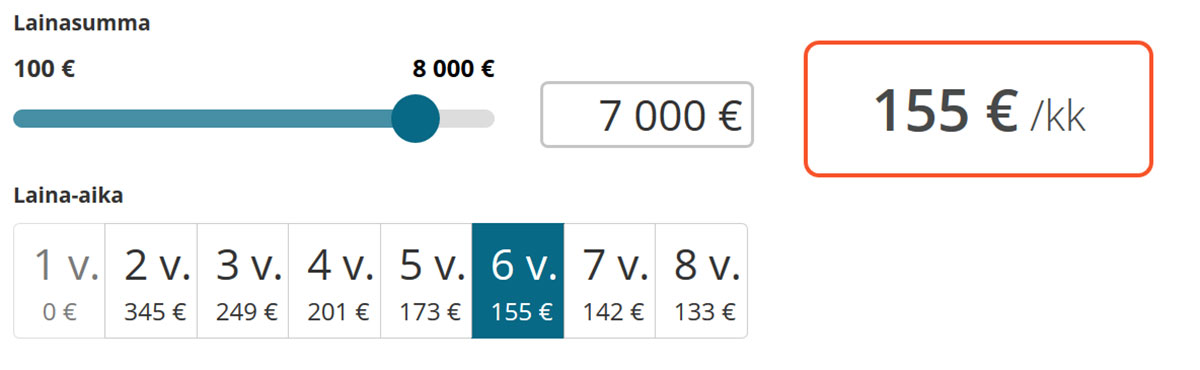Select the 2 v. loan term
Image resolution: width=1200 pixels, height=370 pixels.
[151, 281]
